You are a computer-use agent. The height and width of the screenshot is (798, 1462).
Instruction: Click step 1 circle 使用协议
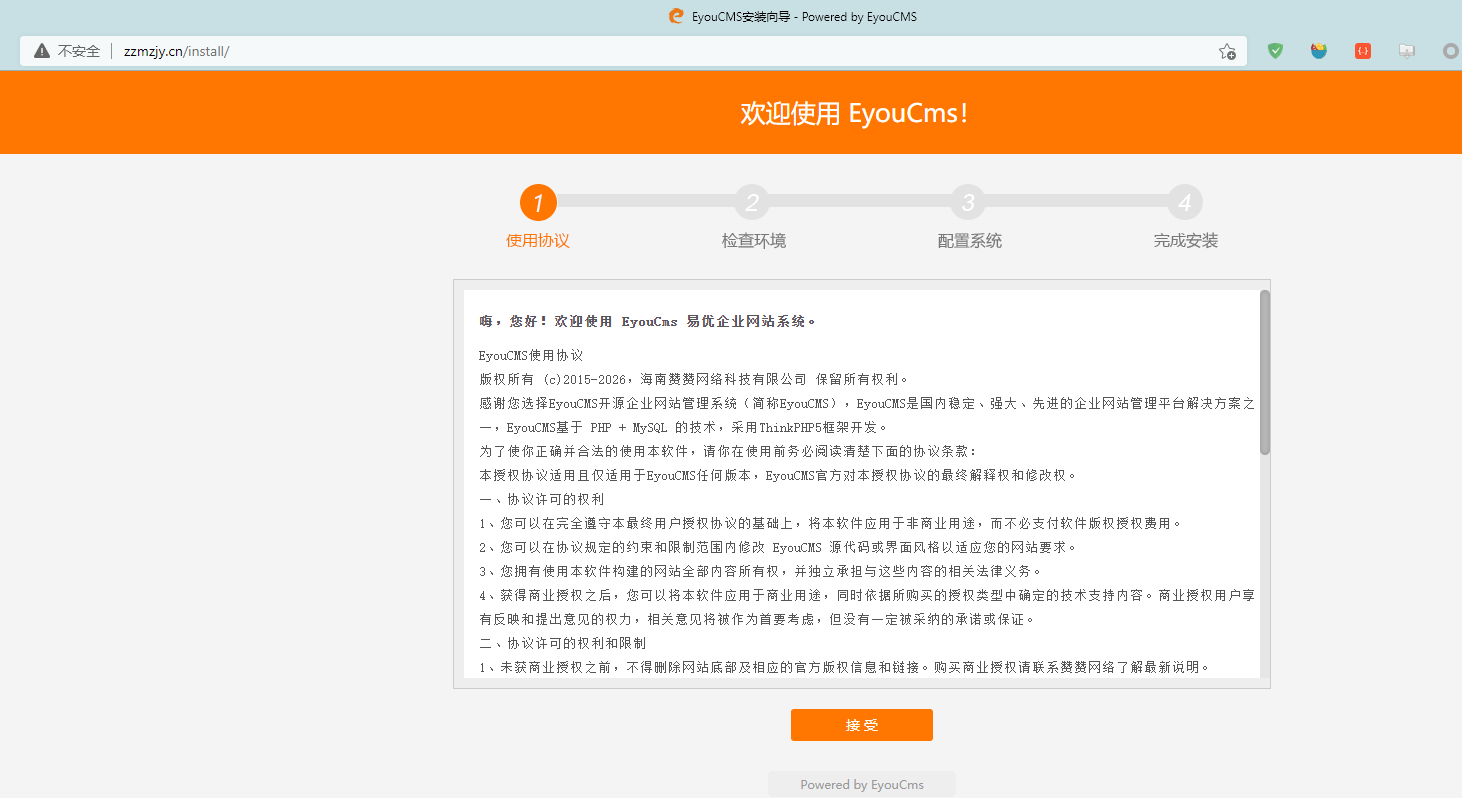[538, 203]
